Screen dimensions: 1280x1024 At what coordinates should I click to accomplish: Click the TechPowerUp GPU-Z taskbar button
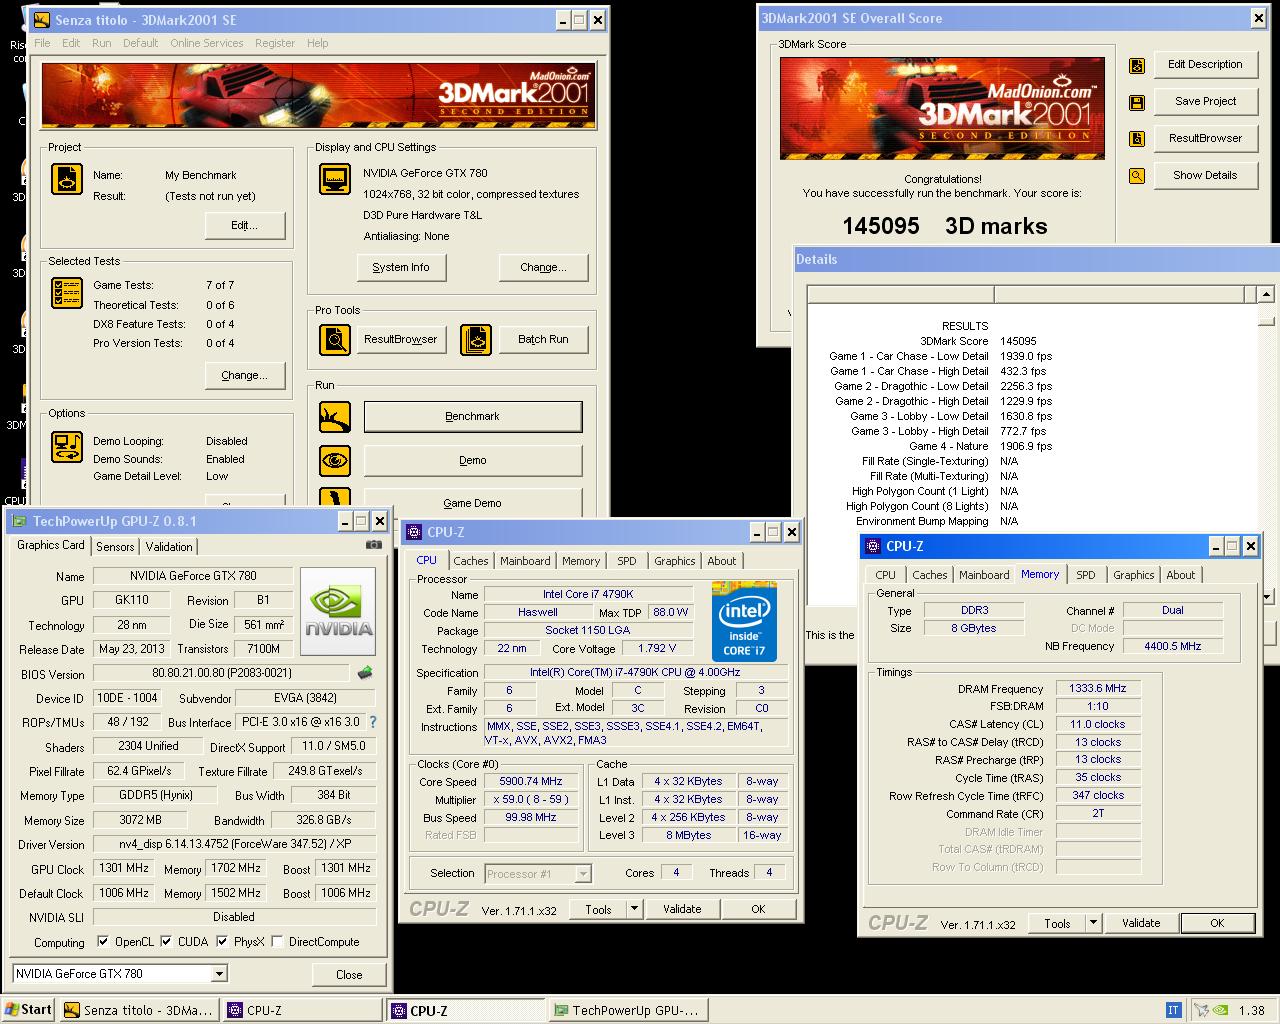click(x=628, y=1010)
